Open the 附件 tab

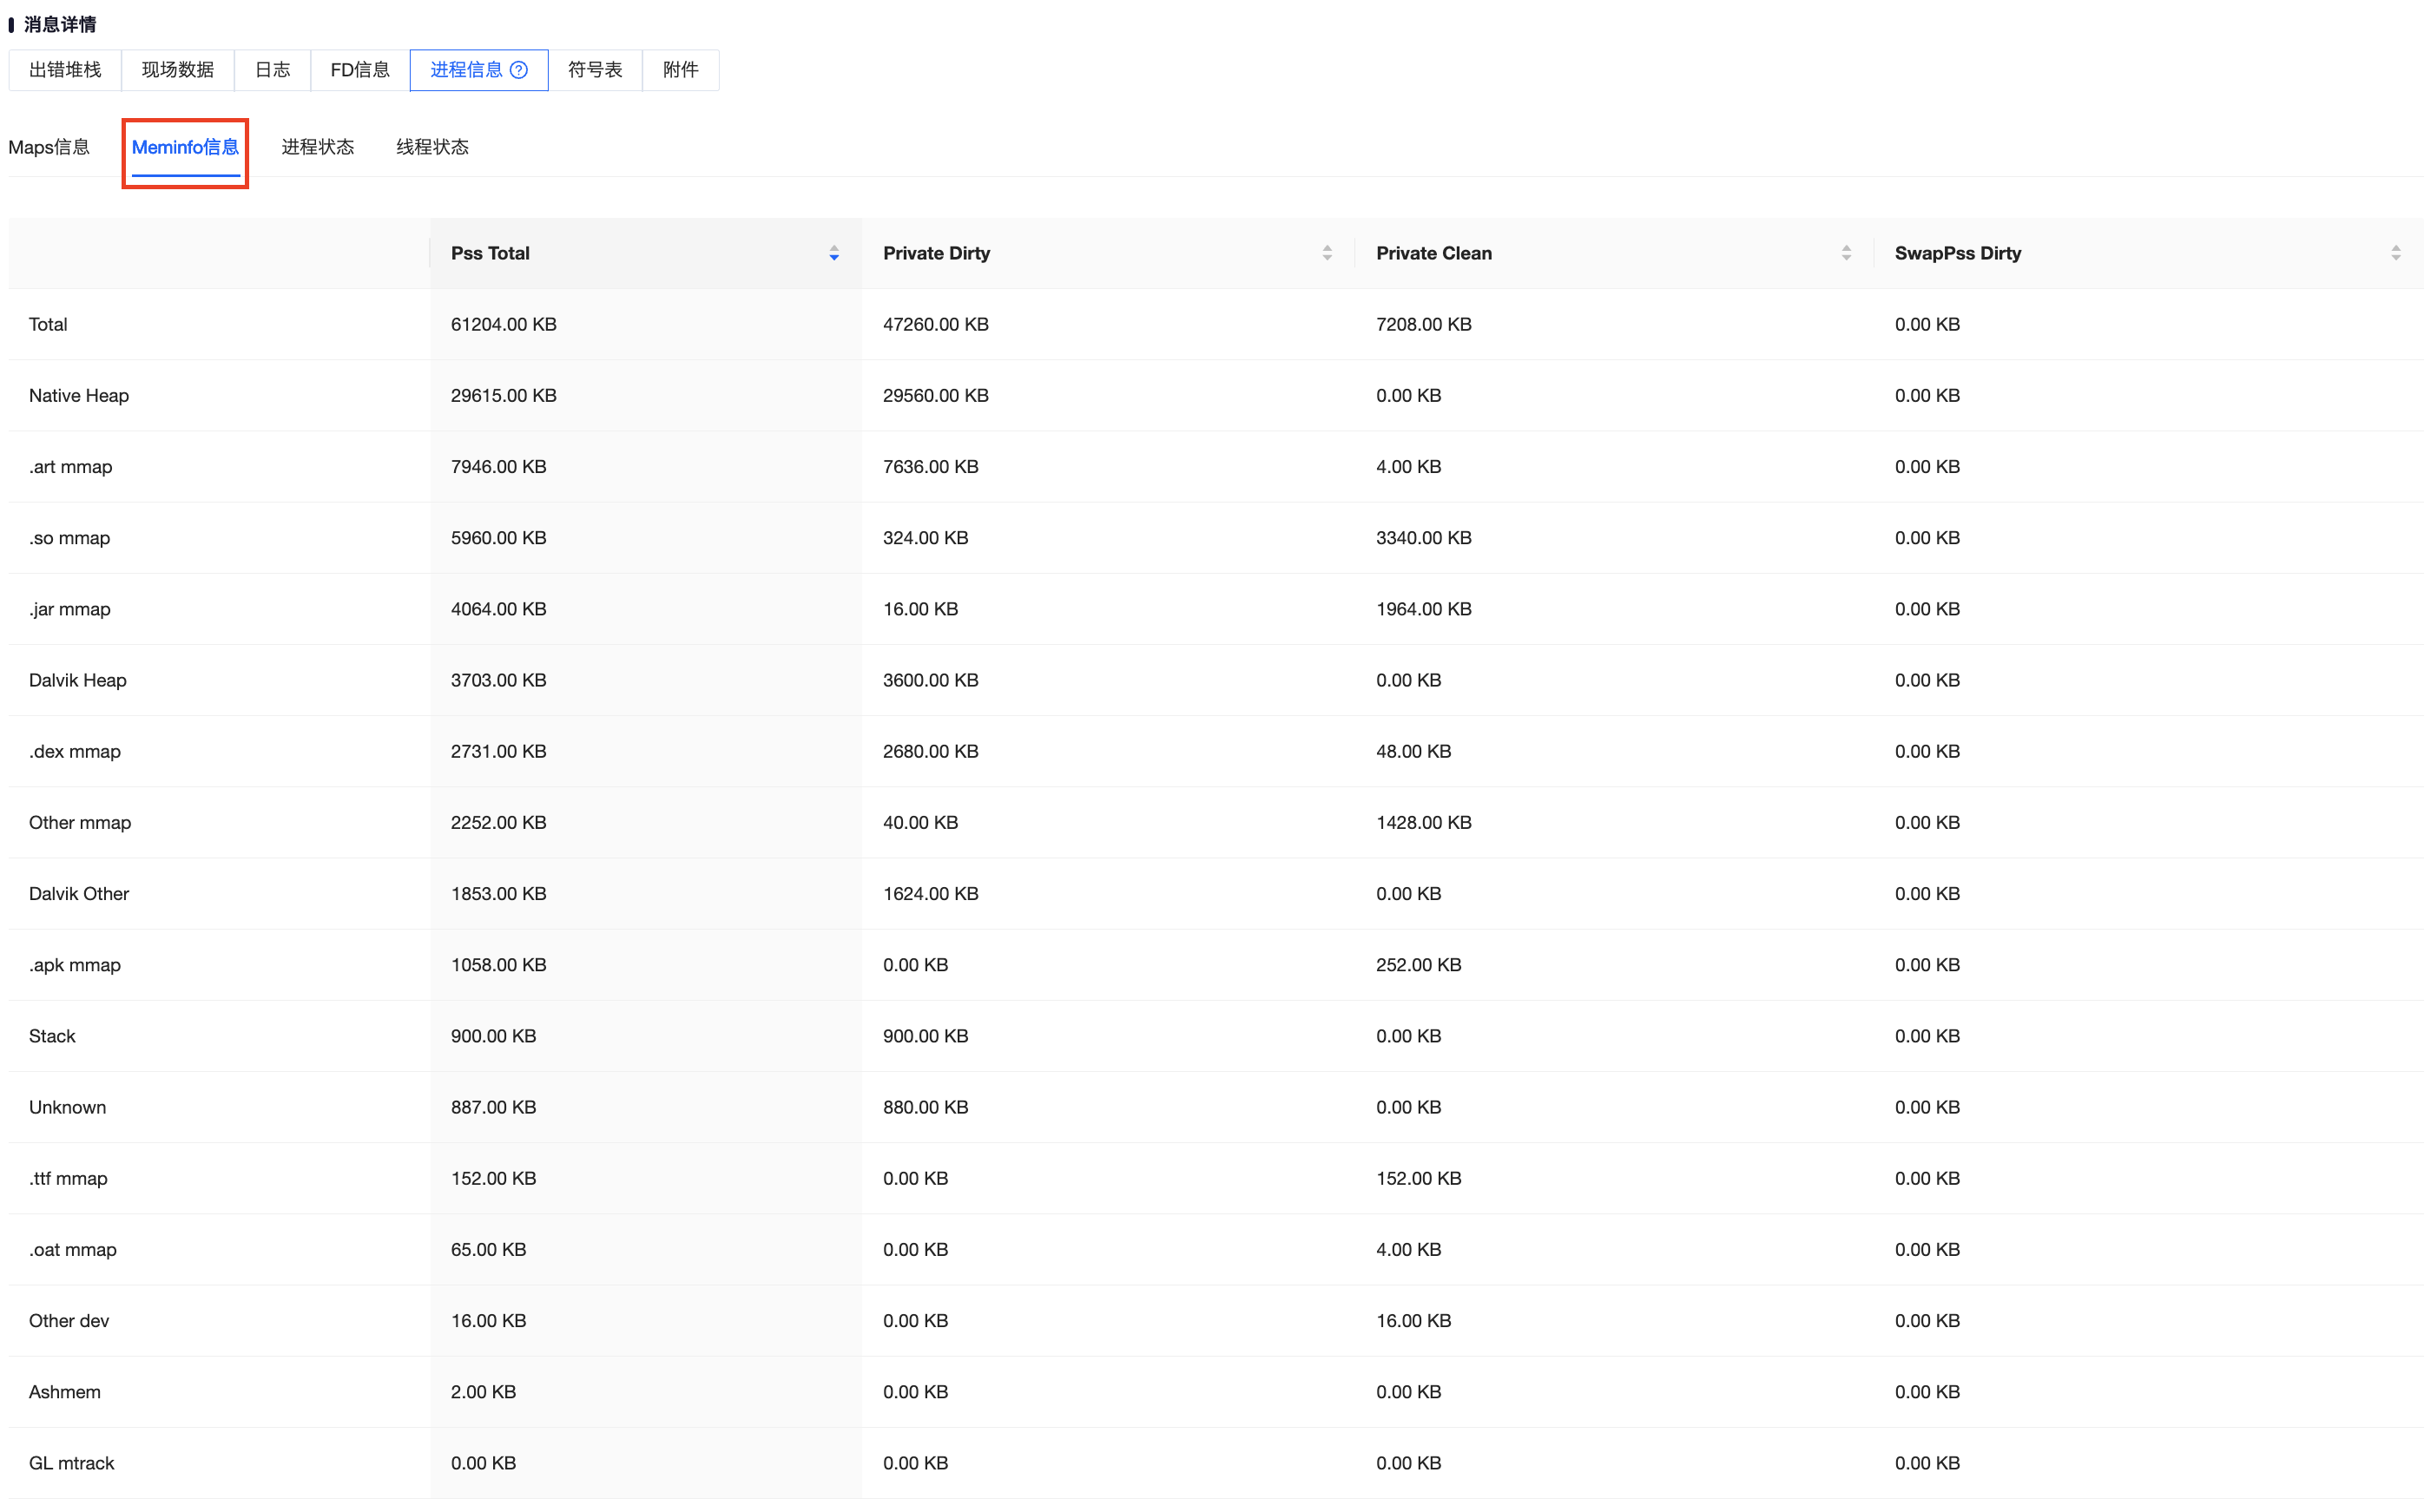681,70
